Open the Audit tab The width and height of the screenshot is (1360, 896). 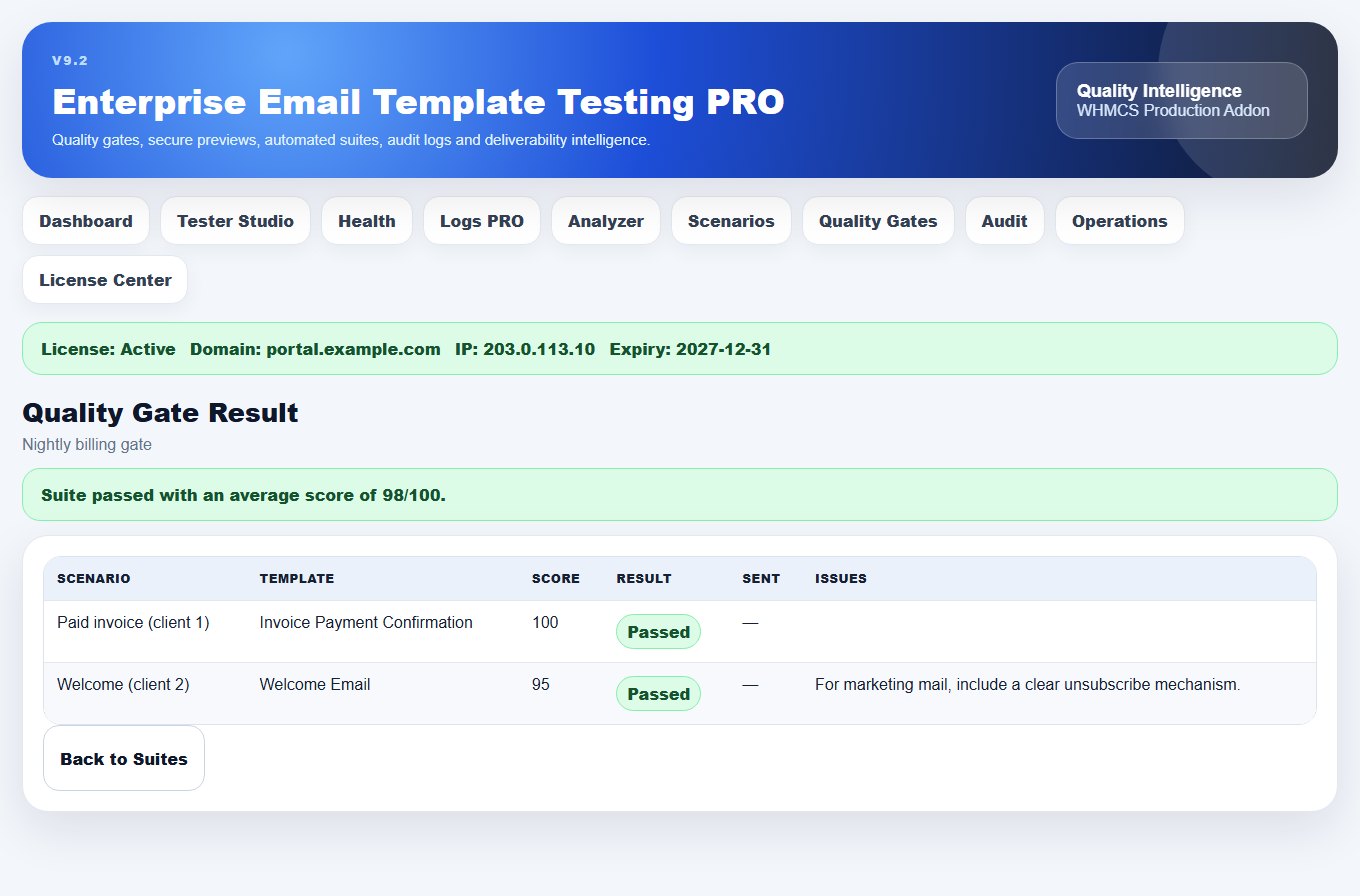(x=1004, y=221)
